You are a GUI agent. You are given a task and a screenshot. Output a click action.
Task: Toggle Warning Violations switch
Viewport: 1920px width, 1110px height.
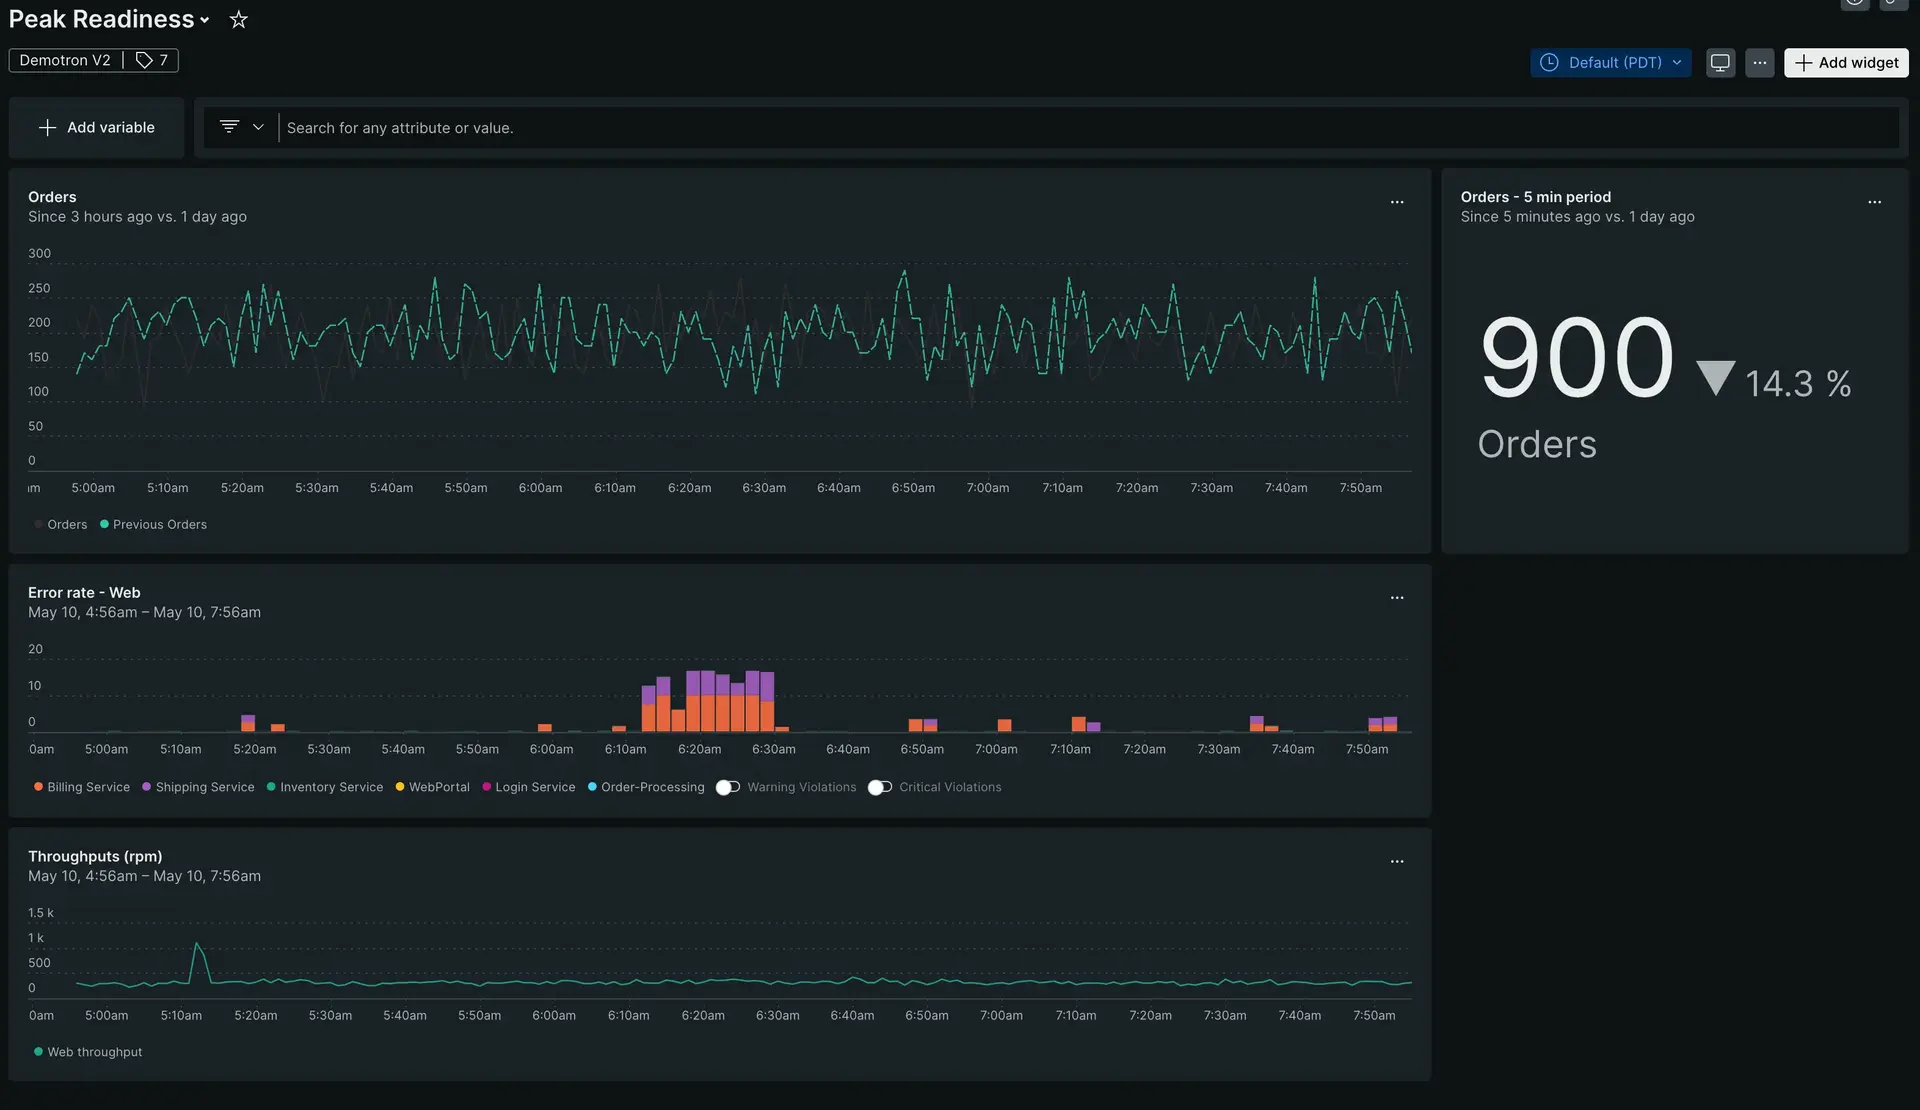pyautogui.click(x=728, y=788)
